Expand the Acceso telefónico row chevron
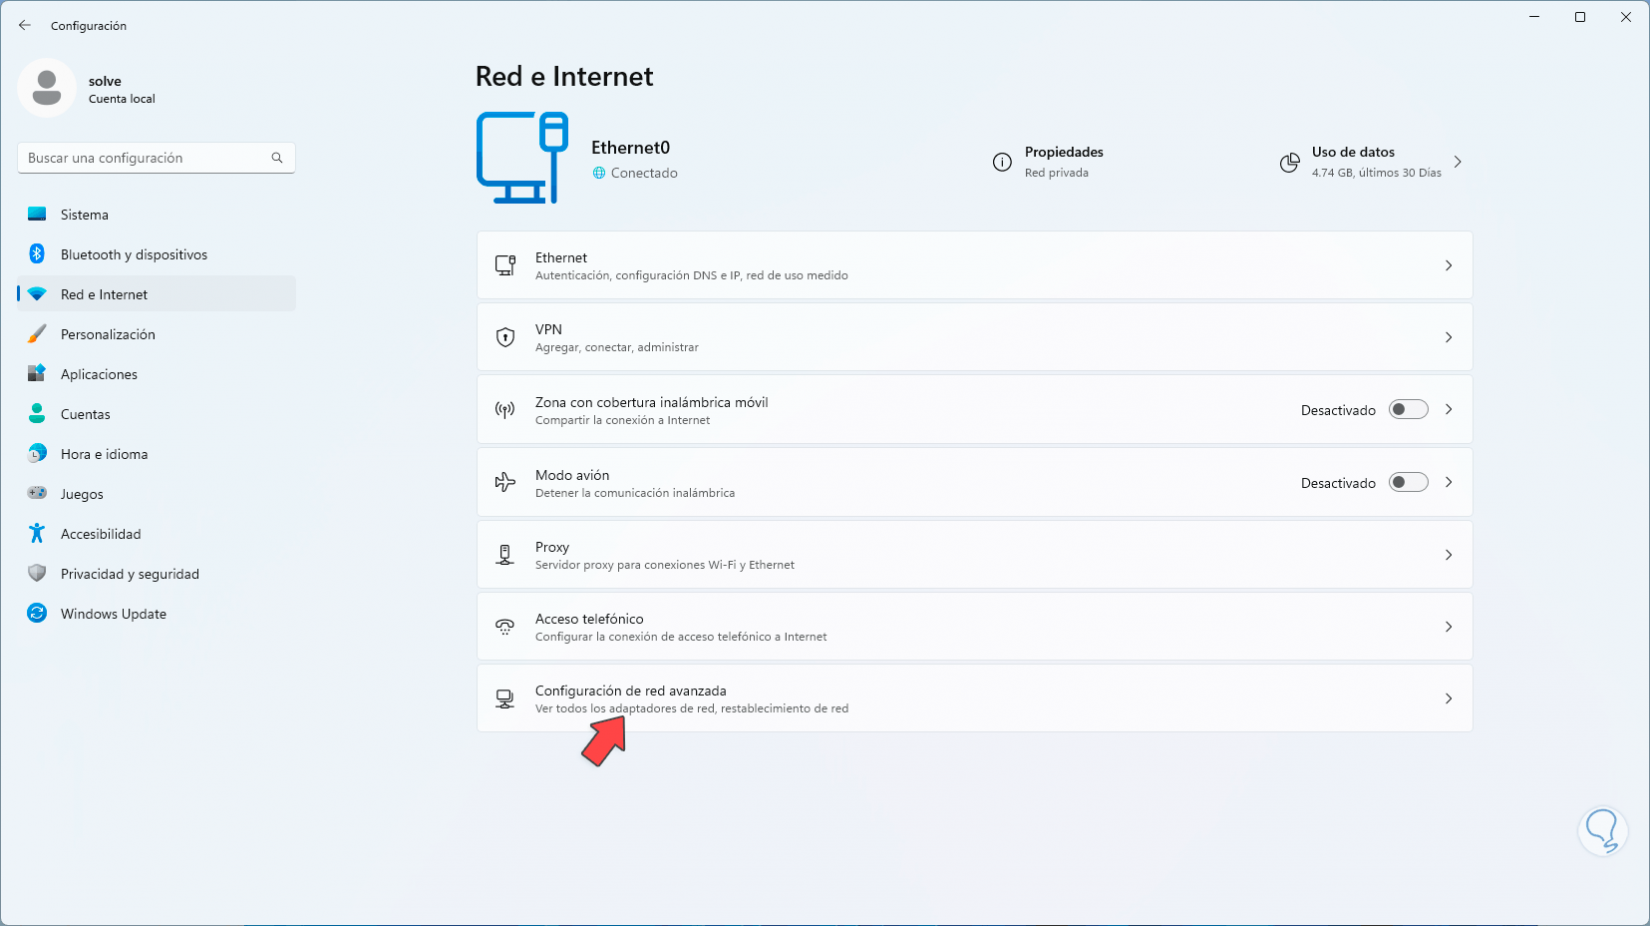Viewport: 1650px width, 926px height. click(1448, 627)
